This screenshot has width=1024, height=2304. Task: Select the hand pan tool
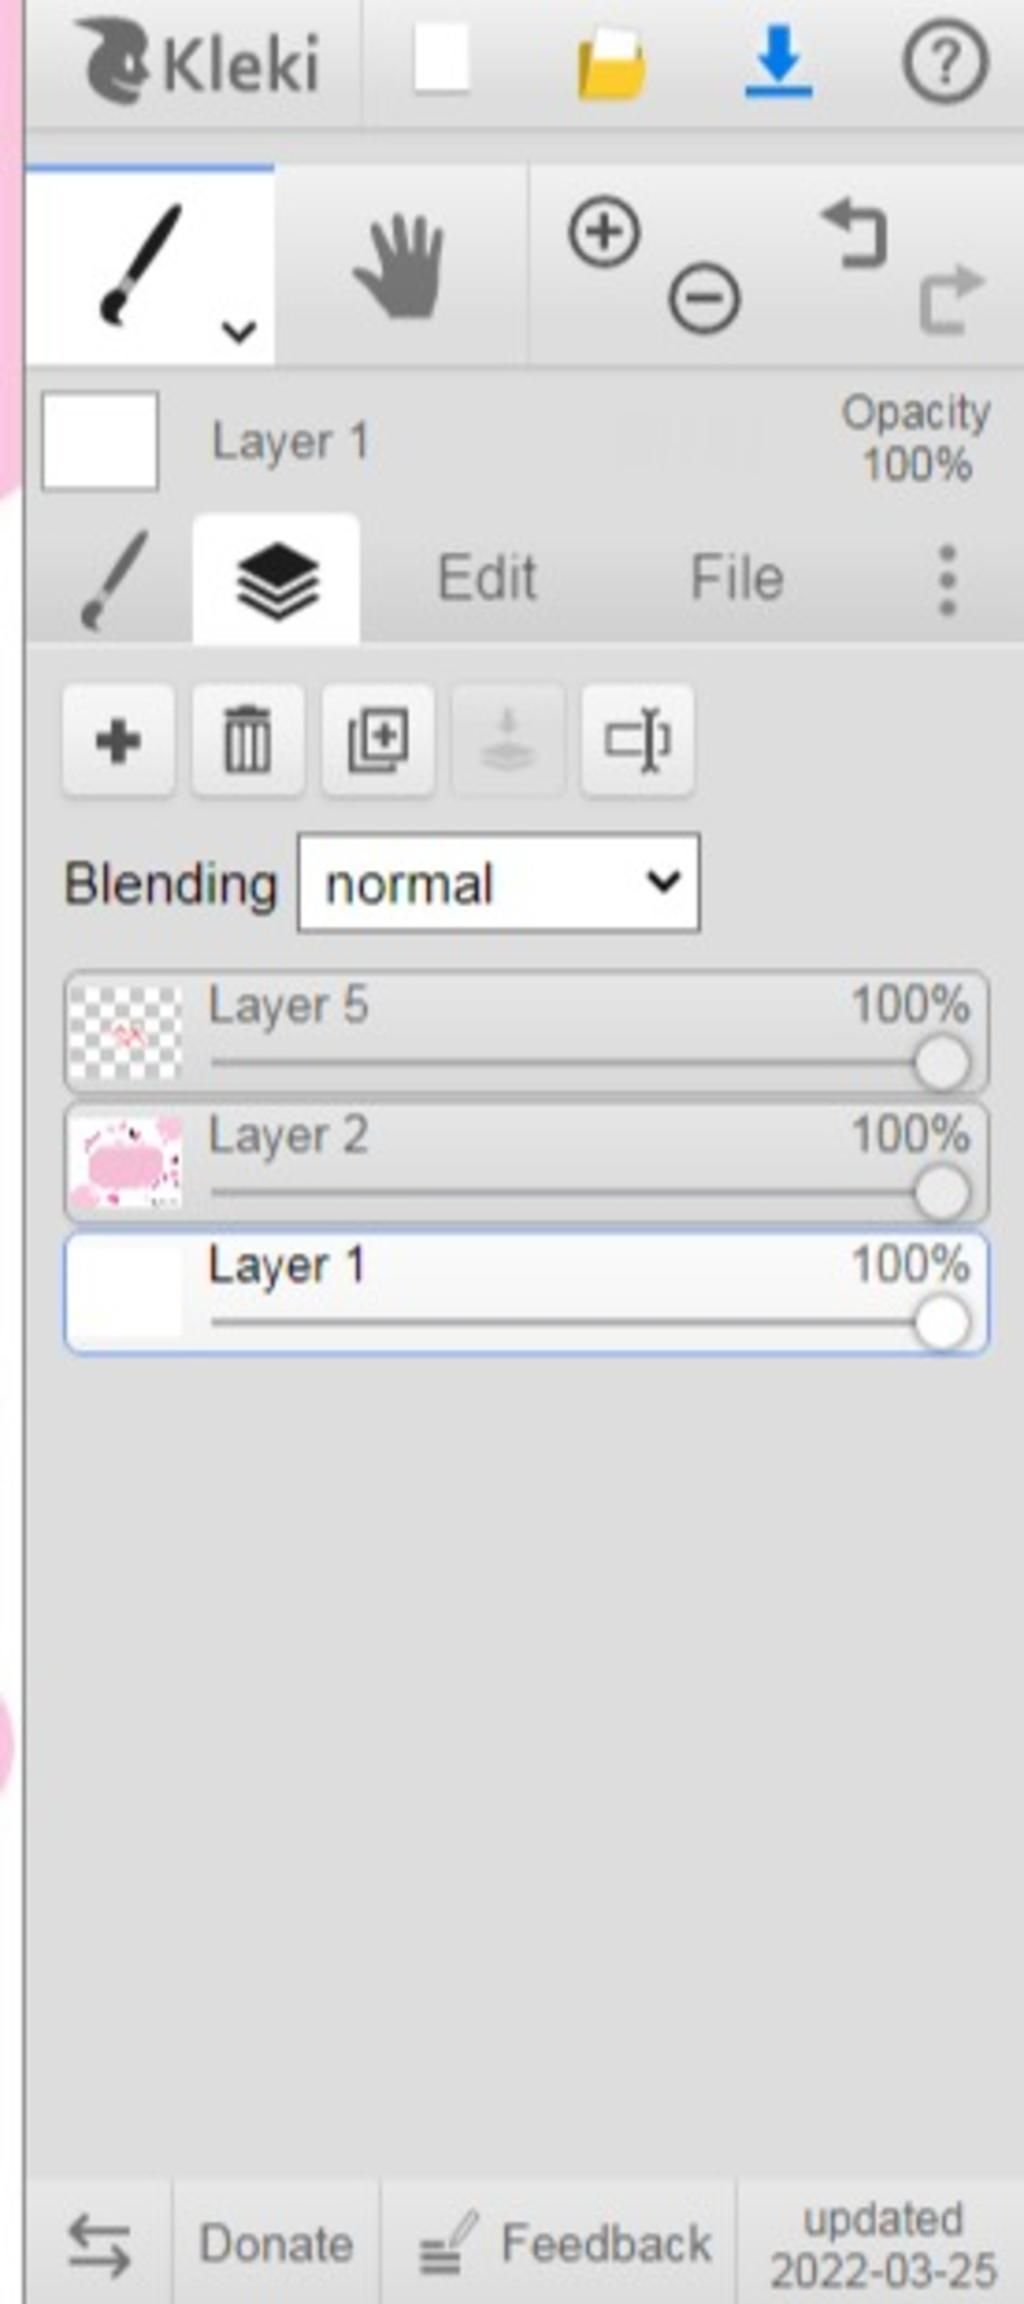point(400,267)
